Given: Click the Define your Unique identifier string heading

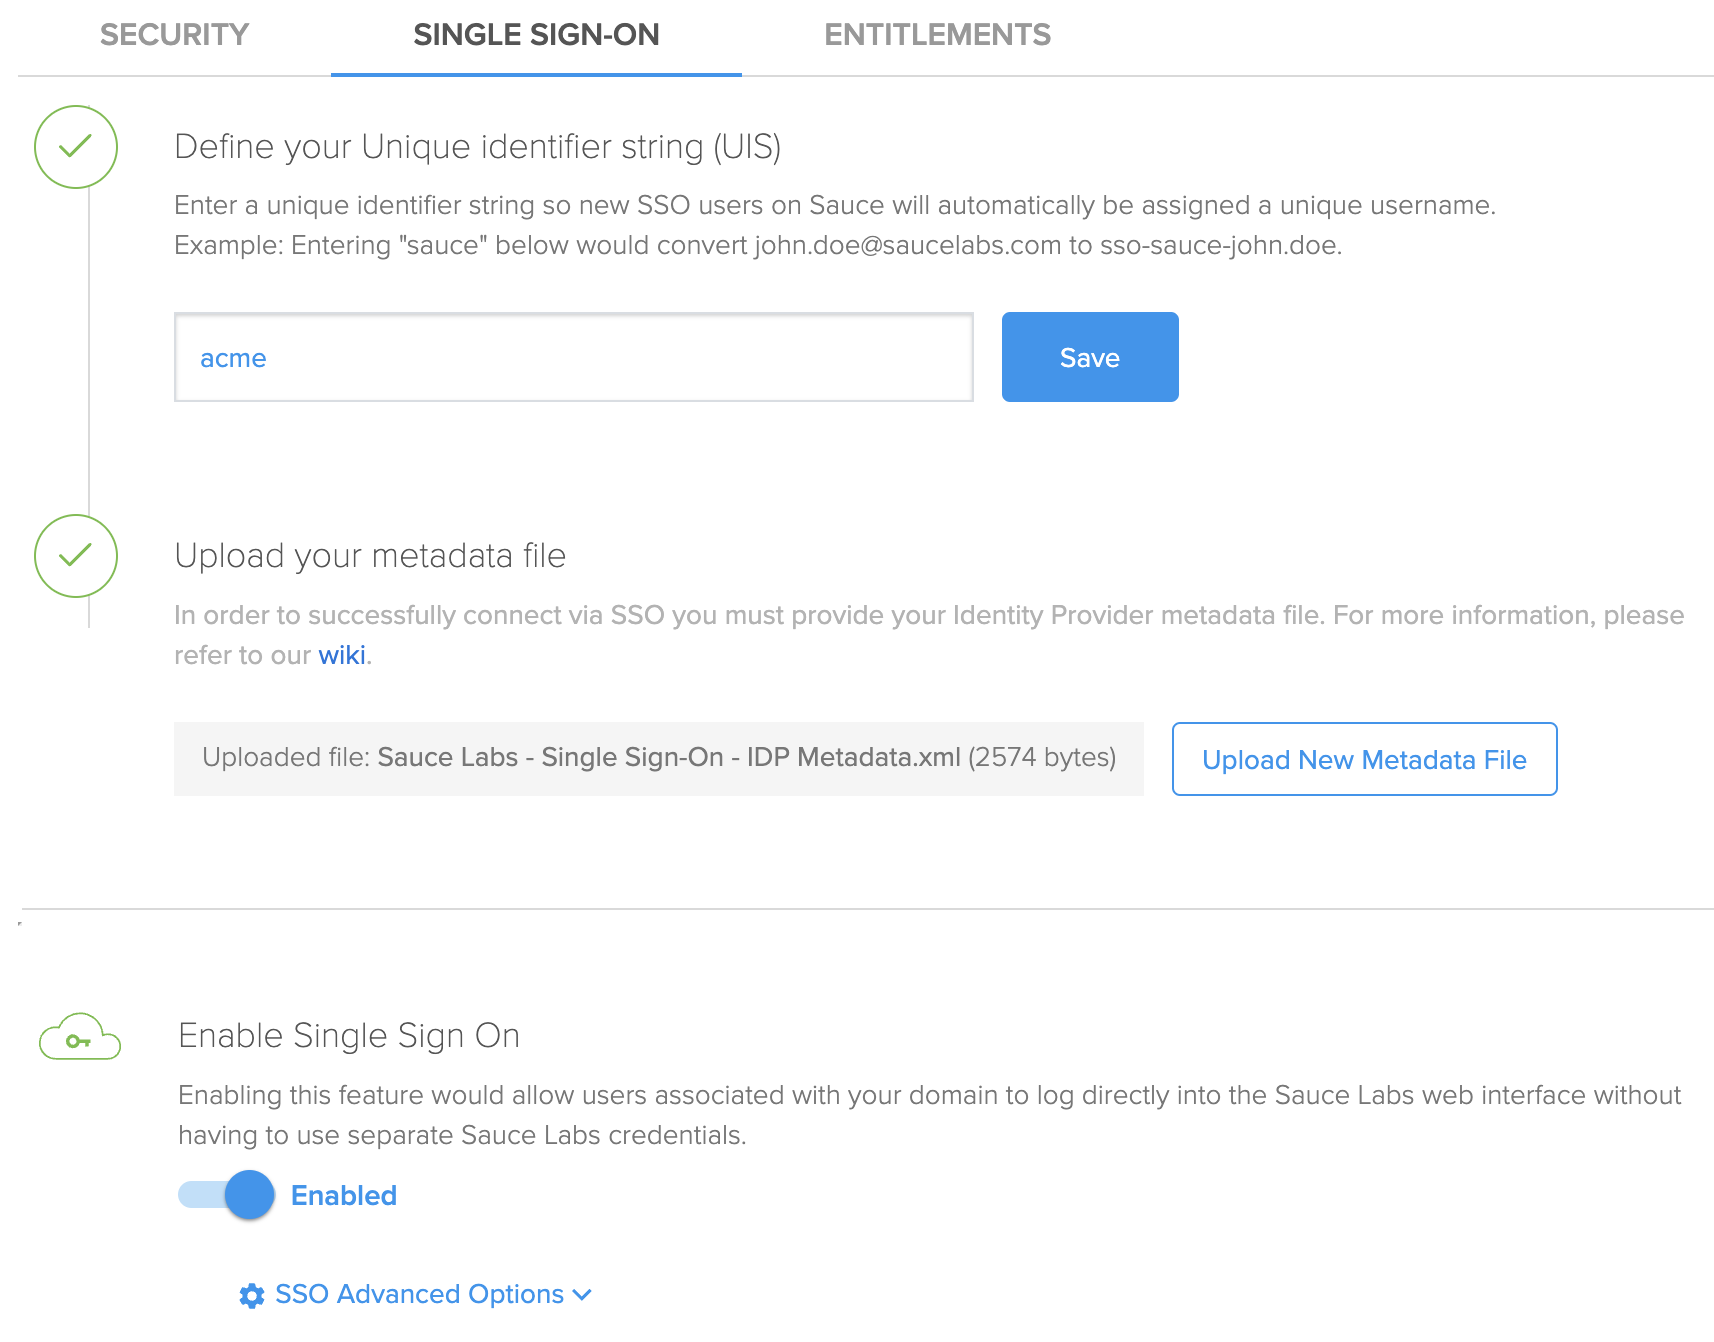Looking at the screenshot, I should (479, 146).
